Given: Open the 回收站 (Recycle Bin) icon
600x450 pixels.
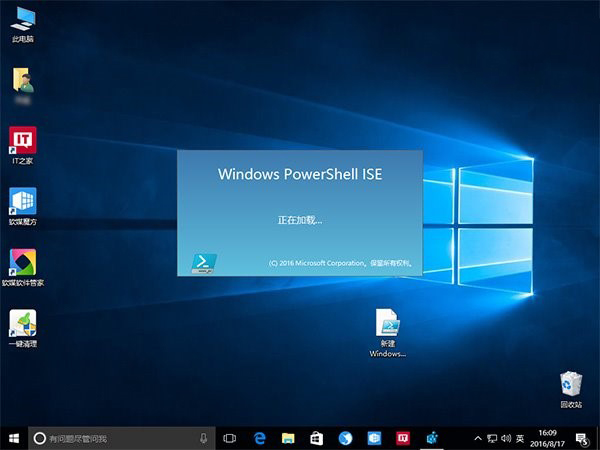Looking at the screenshot, I should (x=571, y=385).
